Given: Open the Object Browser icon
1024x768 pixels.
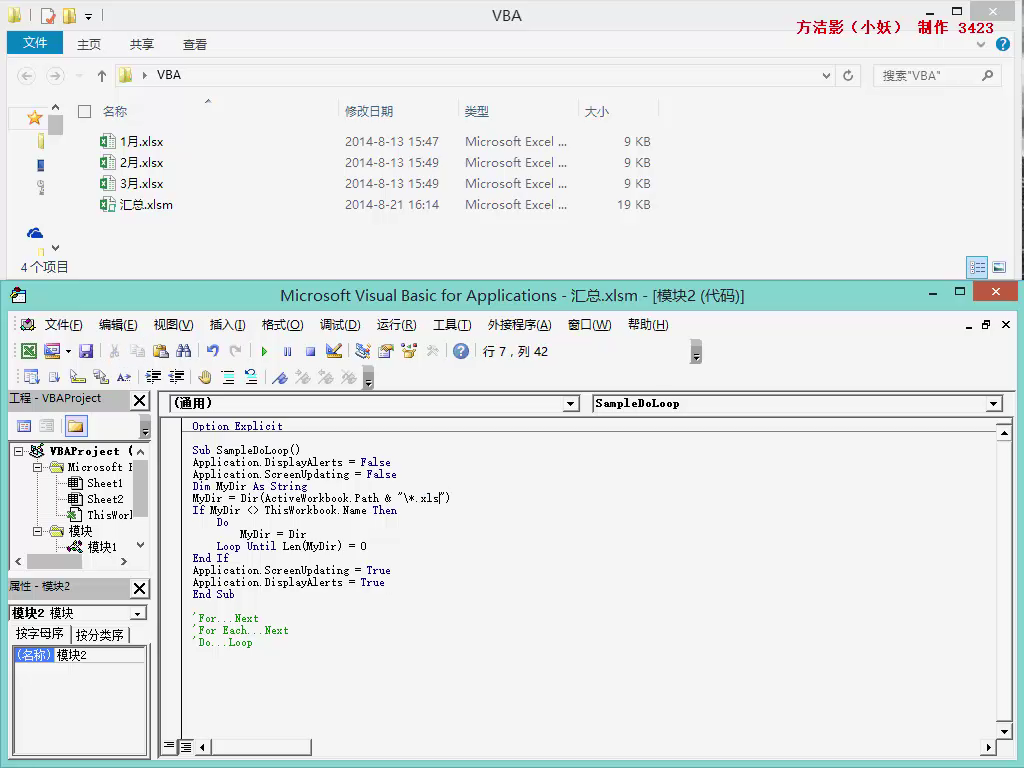Looking at the screenshot, I should [409, 351].
